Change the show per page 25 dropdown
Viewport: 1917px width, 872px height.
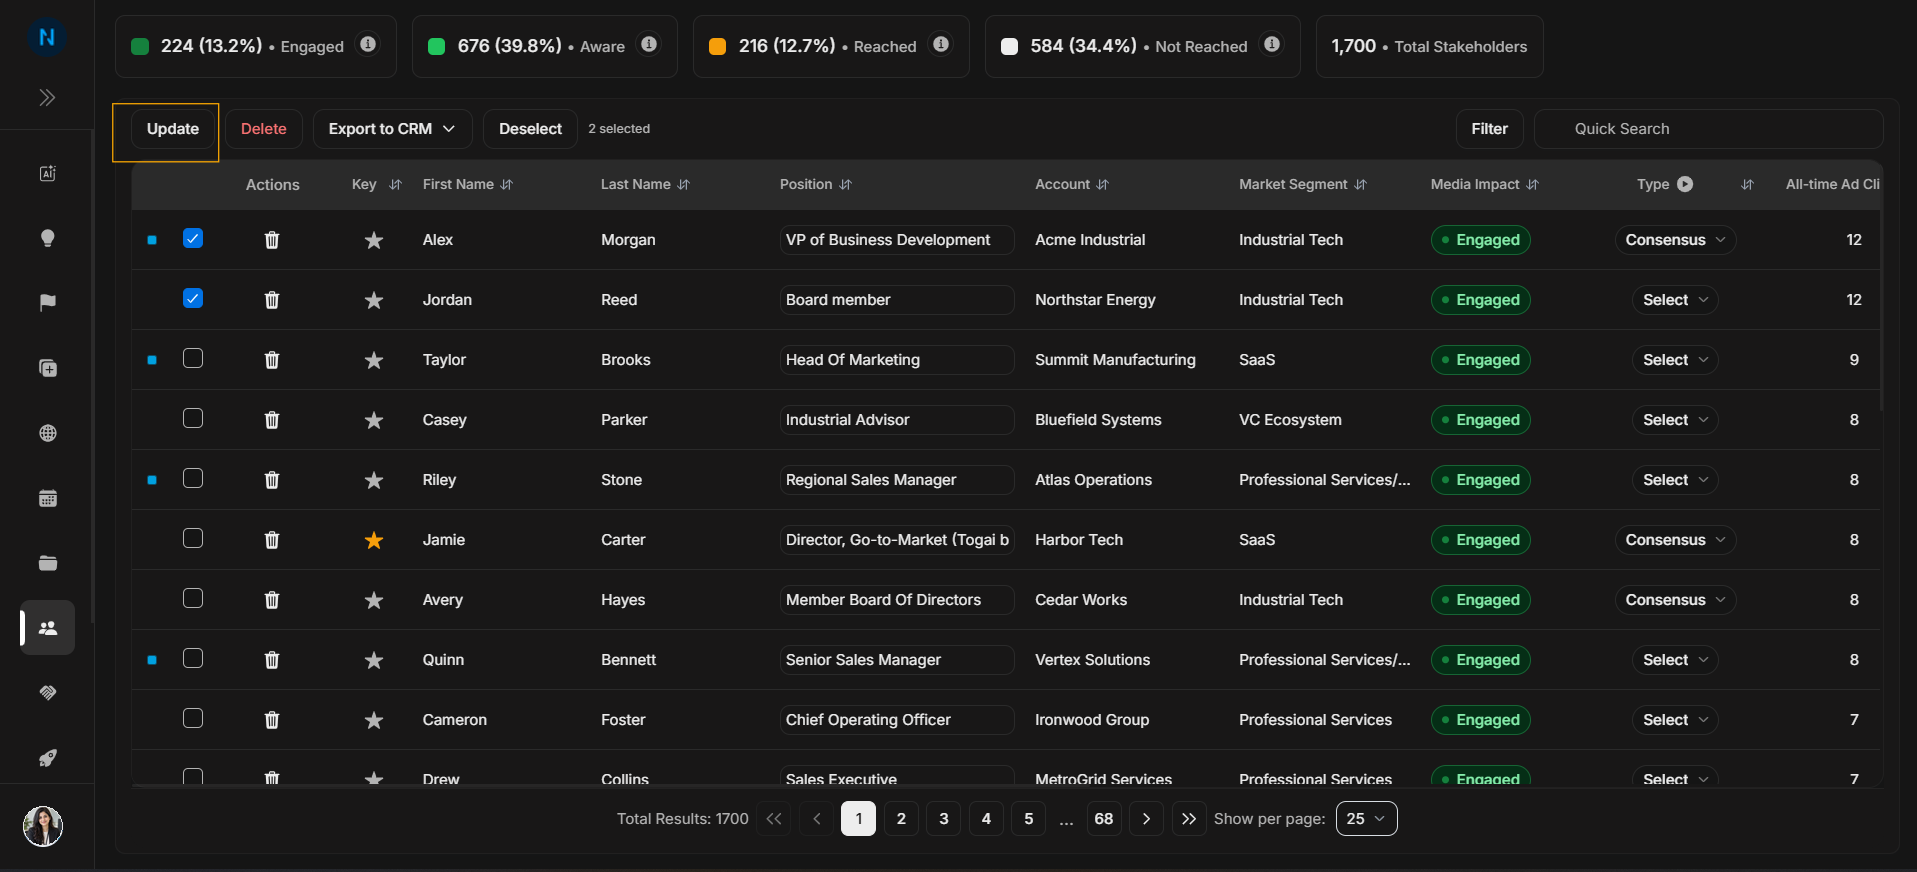click(x=1366, y=818)
